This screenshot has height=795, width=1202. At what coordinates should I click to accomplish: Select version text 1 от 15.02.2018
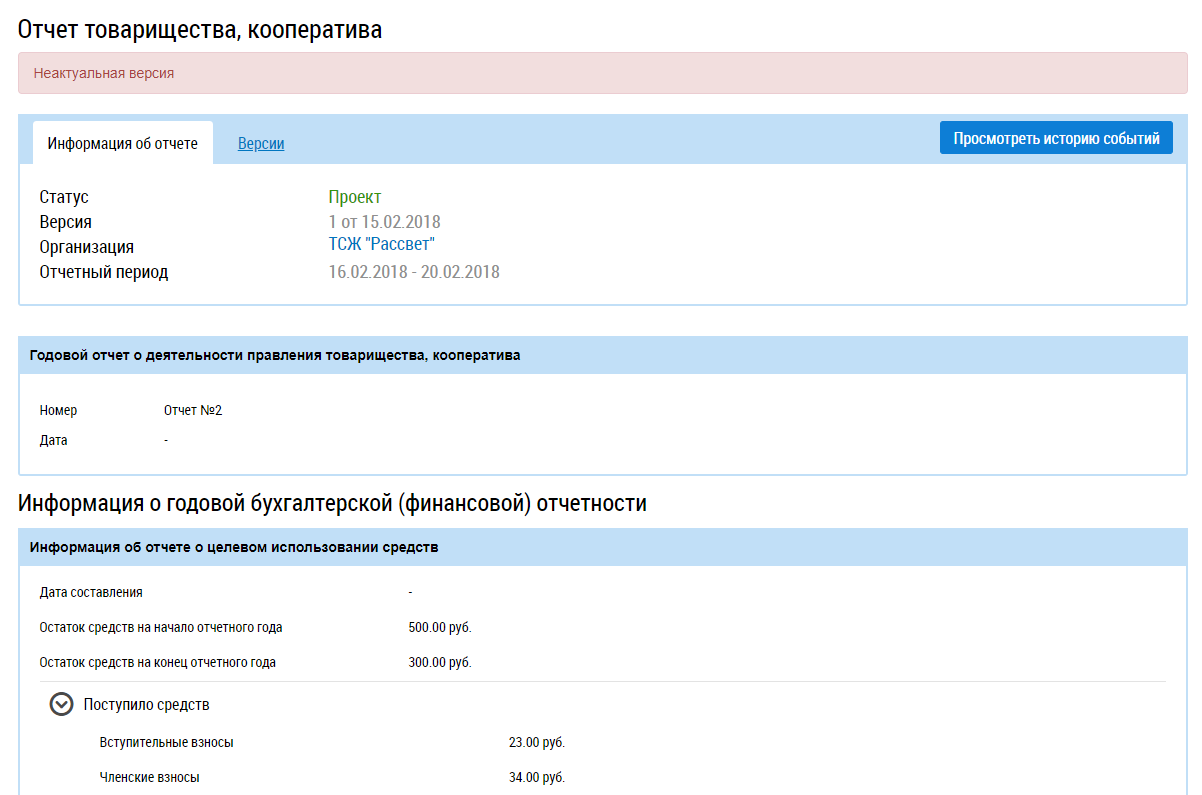pos(384,222)
